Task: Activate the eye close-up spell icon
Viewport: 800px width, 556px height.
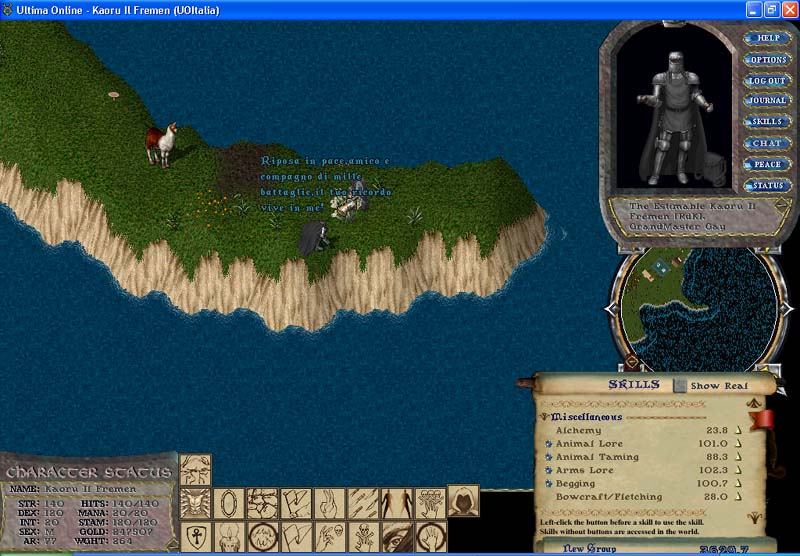Action: [x=396, y=537]
